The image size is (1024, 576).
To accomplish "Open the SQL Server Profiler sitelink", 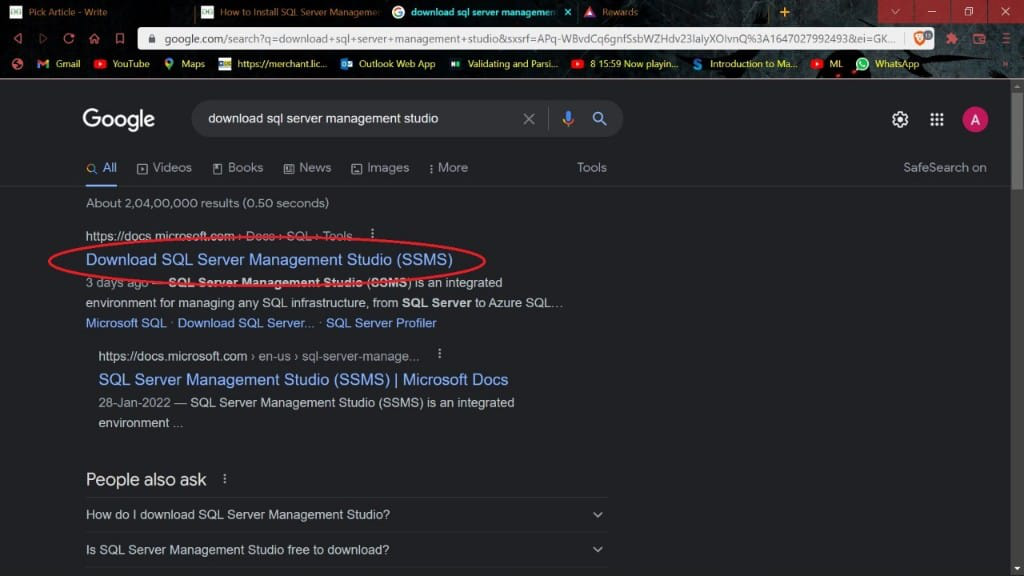I will point(381,323).
